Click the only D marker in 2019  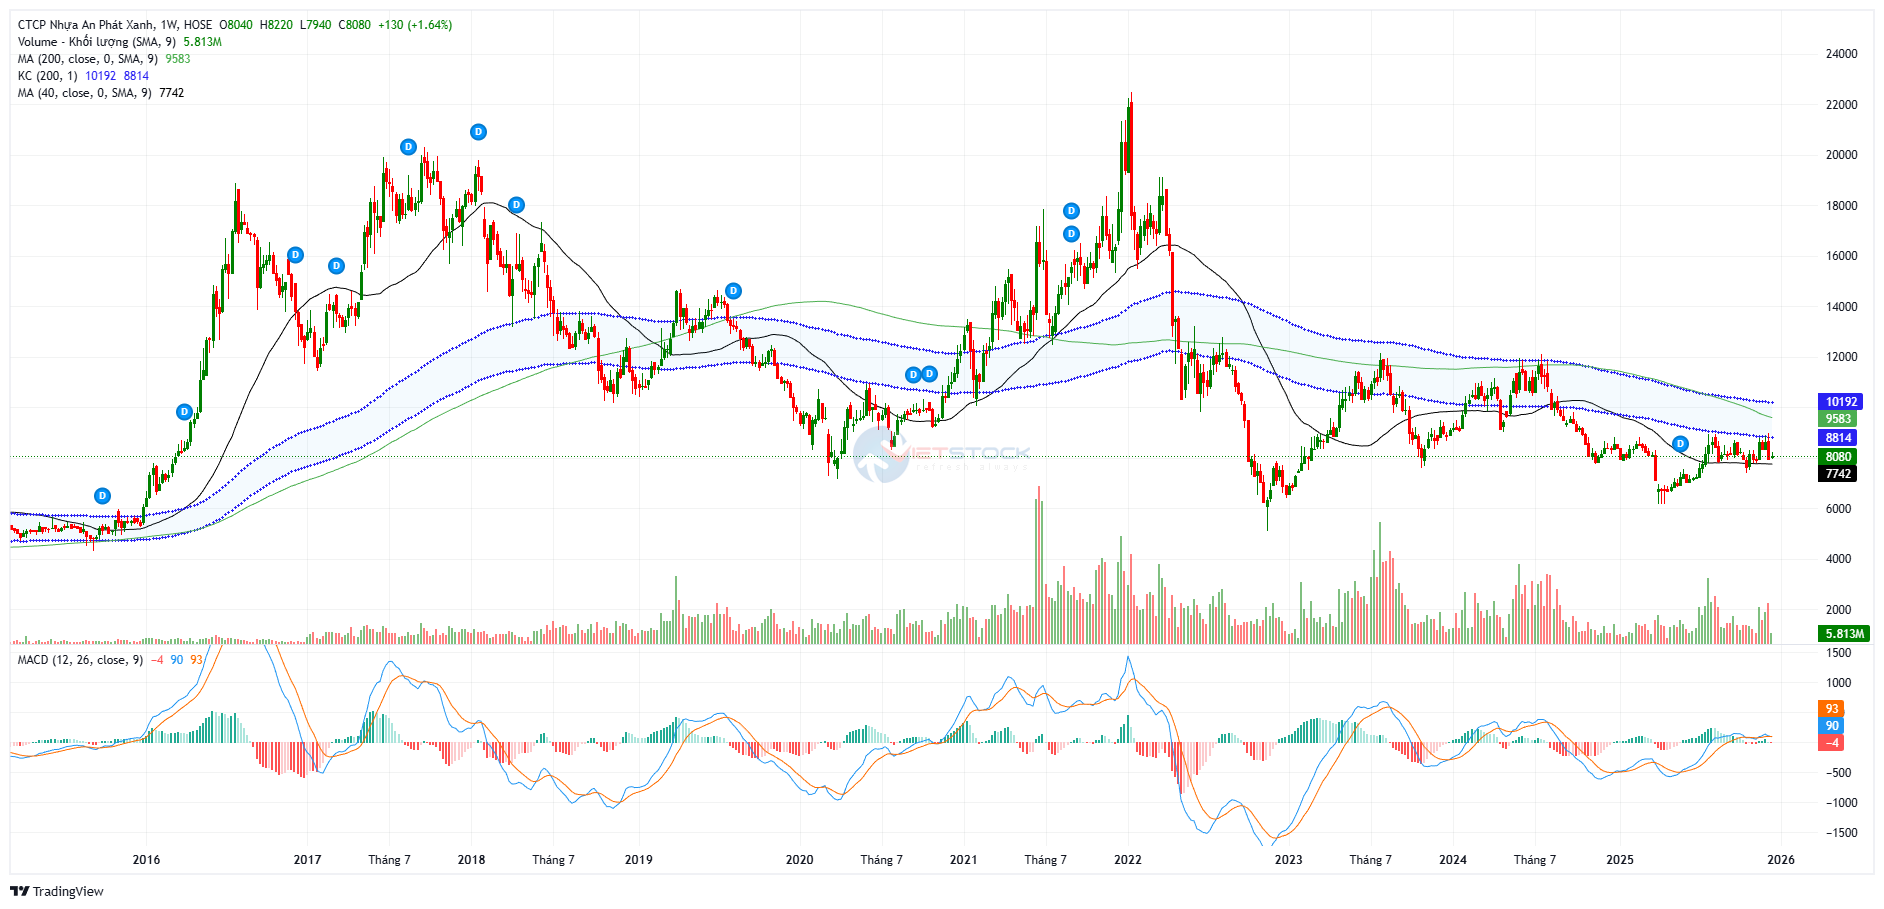[x=733, y=291]
